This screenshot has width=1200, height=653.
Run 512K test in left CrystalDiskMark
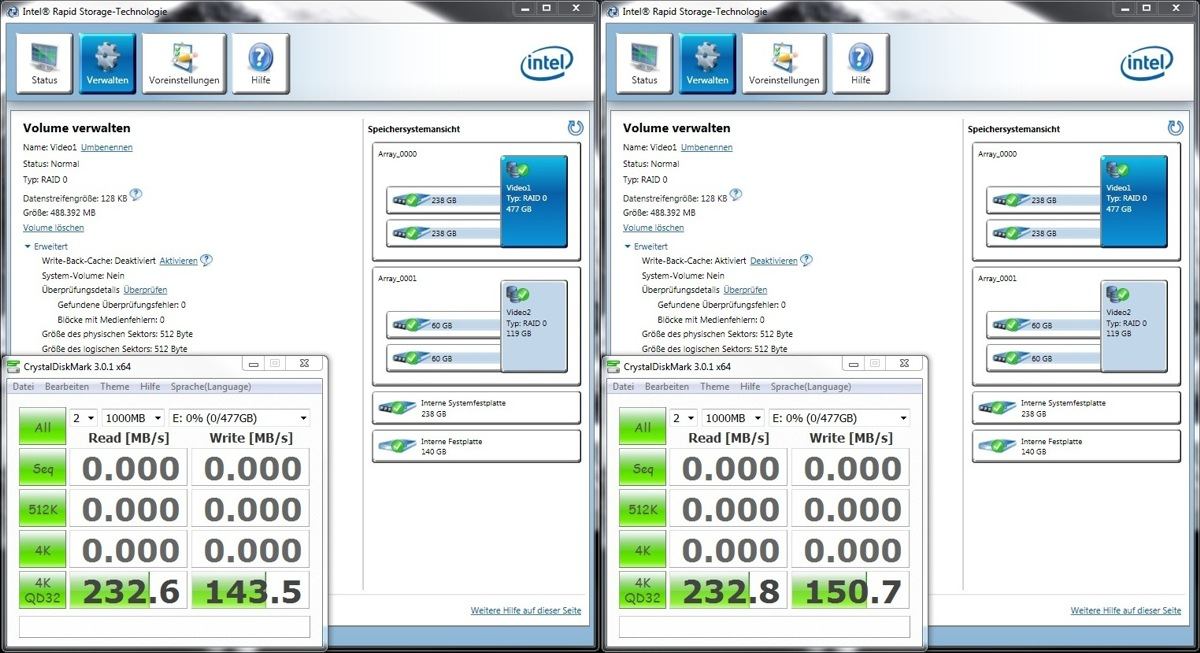click(43, 509)
